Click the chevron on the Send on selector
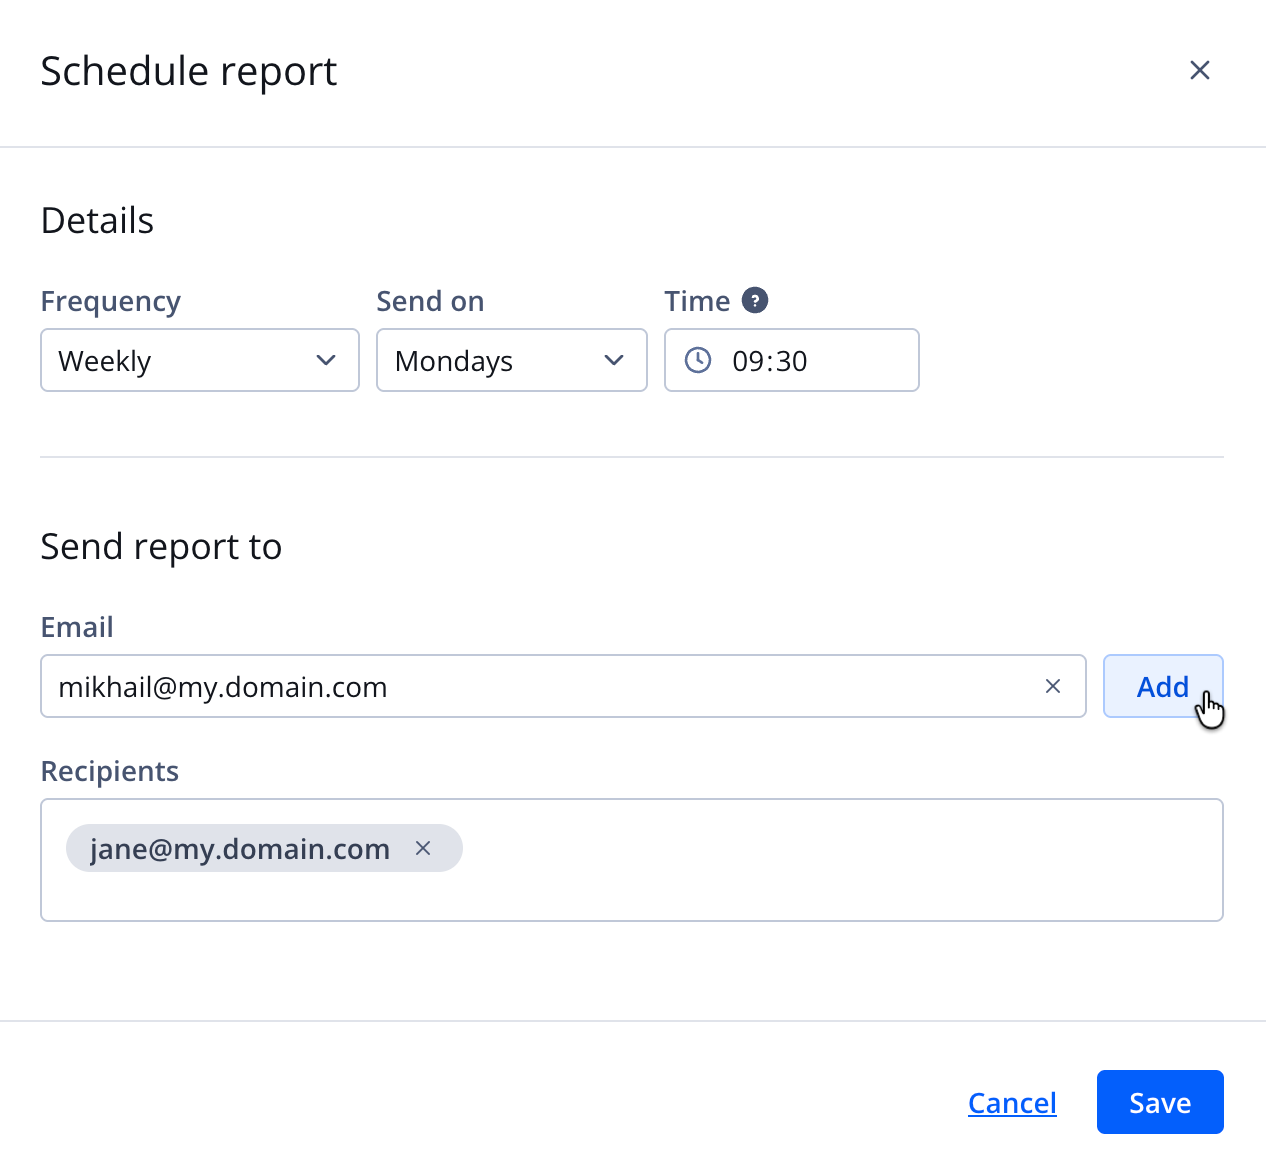Image resolution: width=1266 pixels, height=1170 pixels. click(613, 360)
